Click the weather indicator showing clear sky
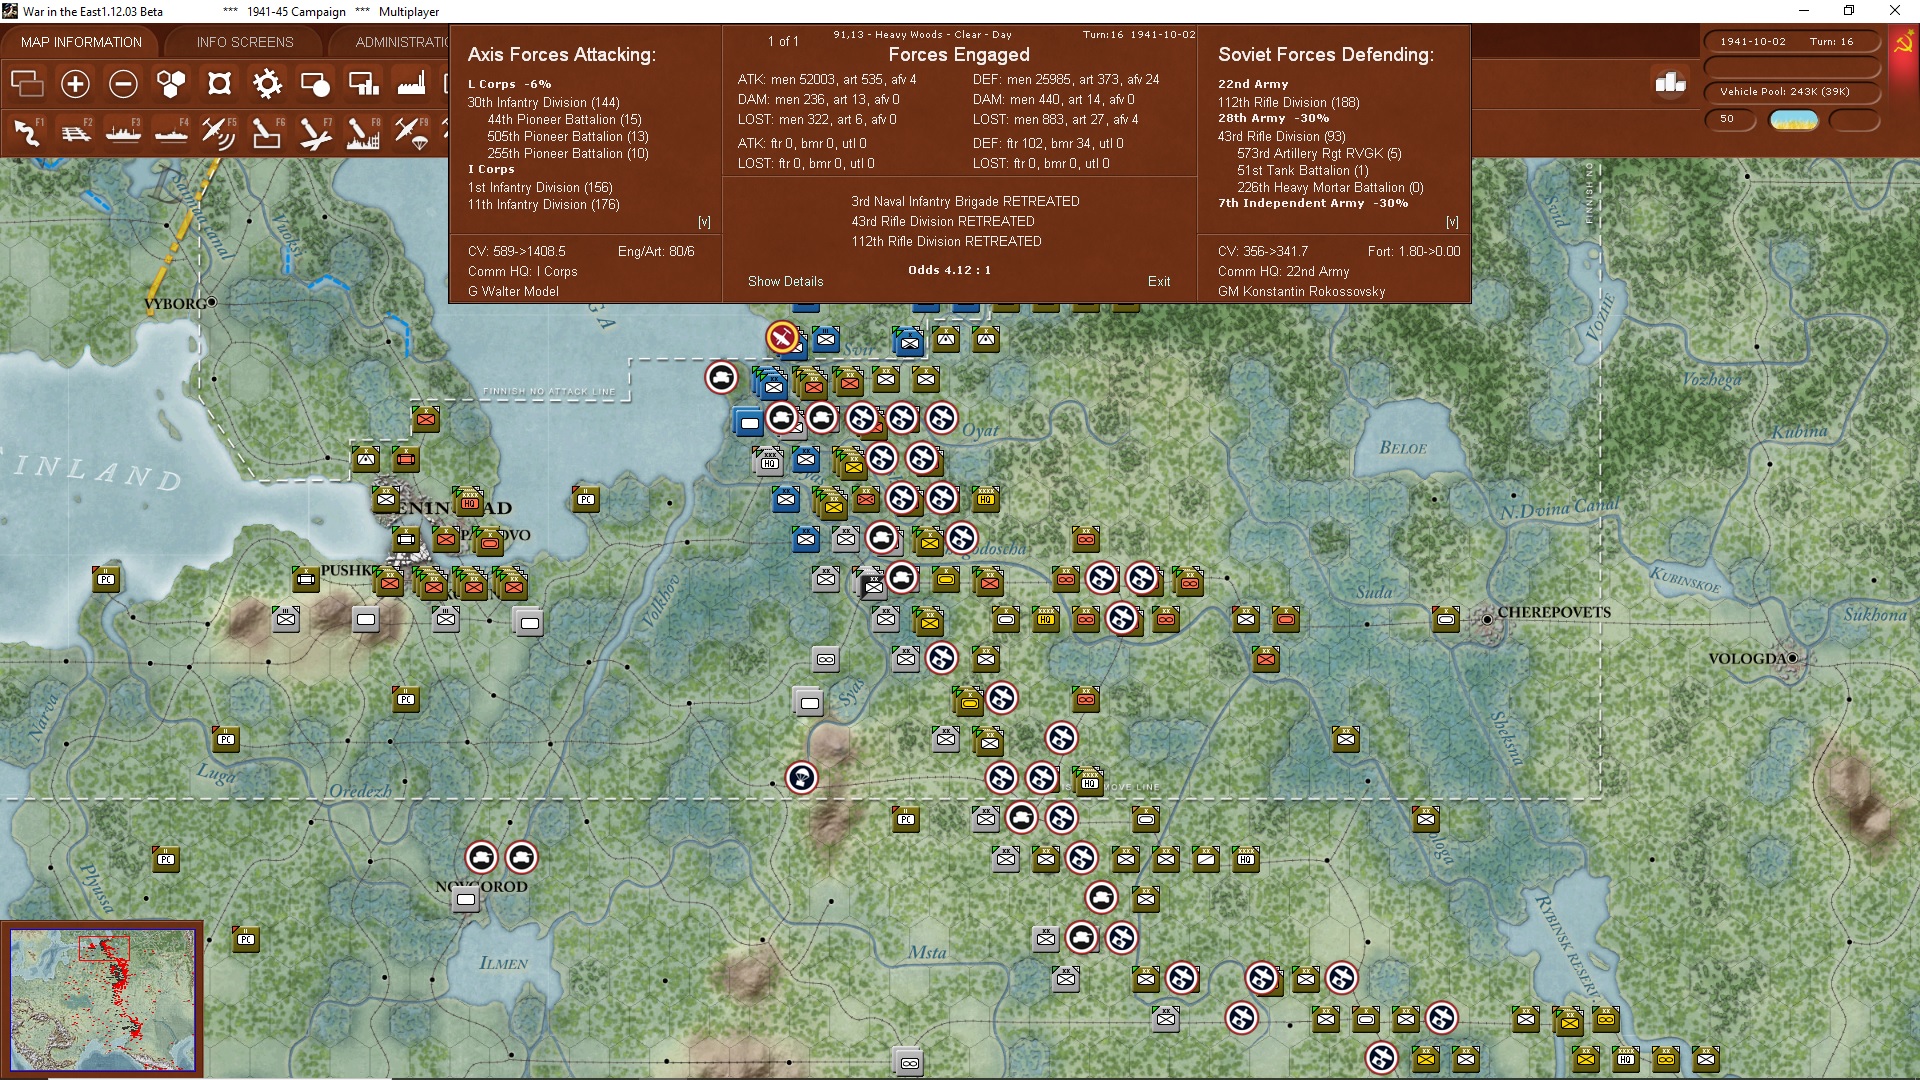This screenshot has height=1080, width=1920. 1794,120
